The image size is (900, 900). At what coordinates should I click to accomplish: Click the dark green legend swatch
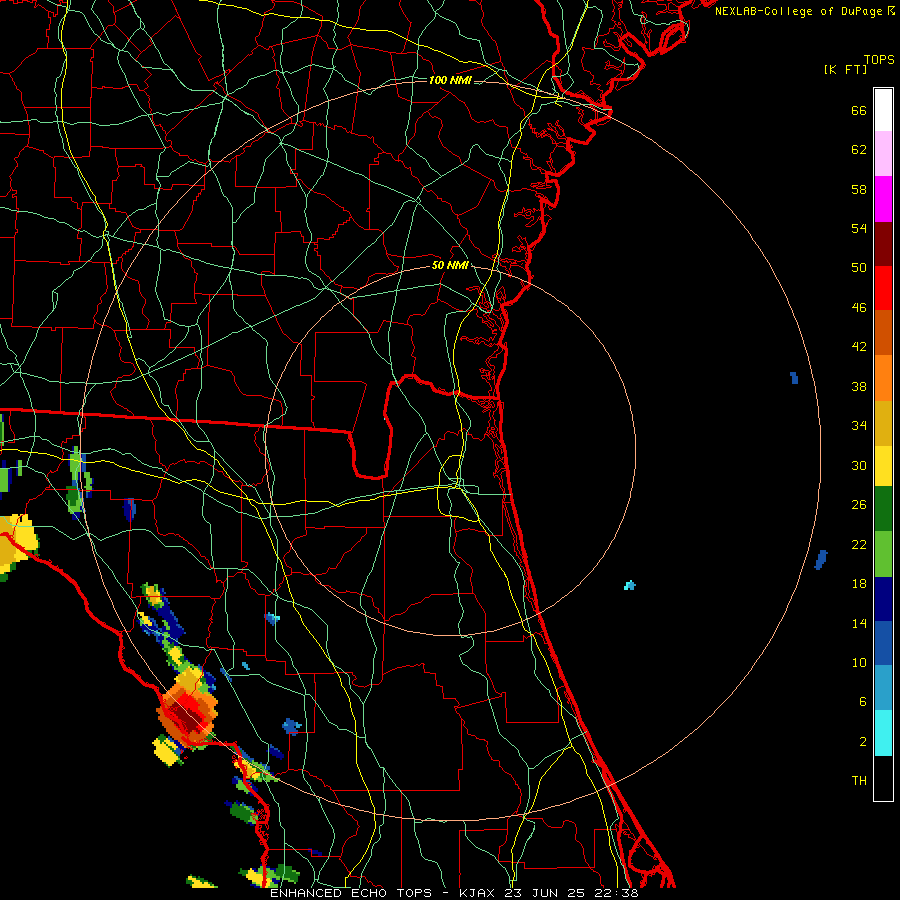883,509
